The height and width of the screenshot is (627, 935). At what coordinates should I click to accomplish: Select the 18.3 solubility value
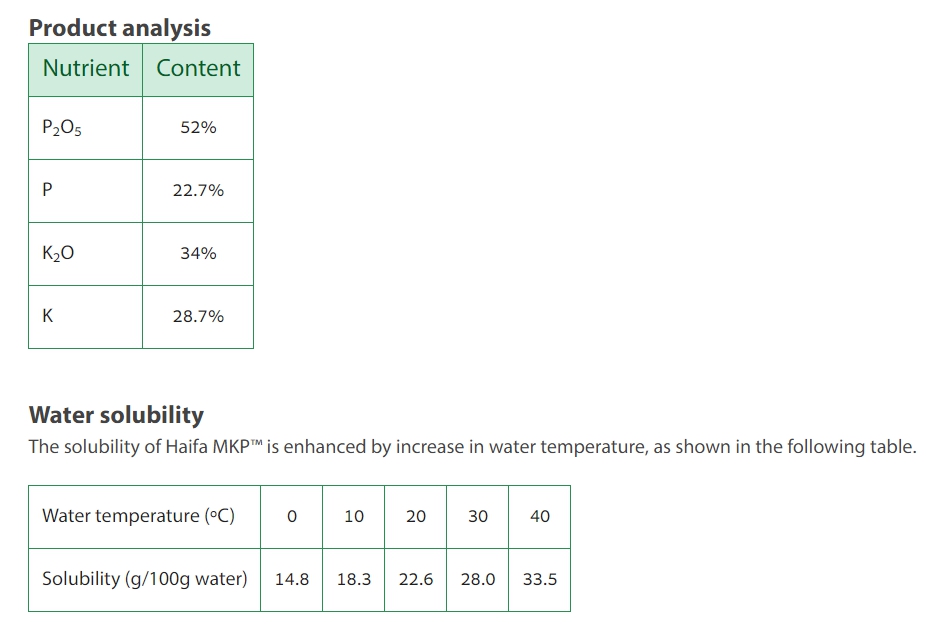click(x=354, y=579)
